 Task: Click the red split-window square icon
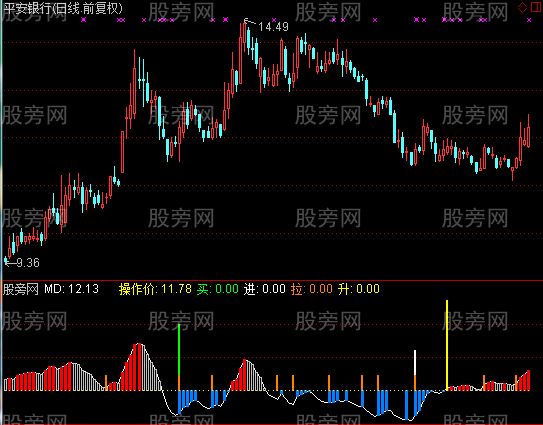click(536, 7)
